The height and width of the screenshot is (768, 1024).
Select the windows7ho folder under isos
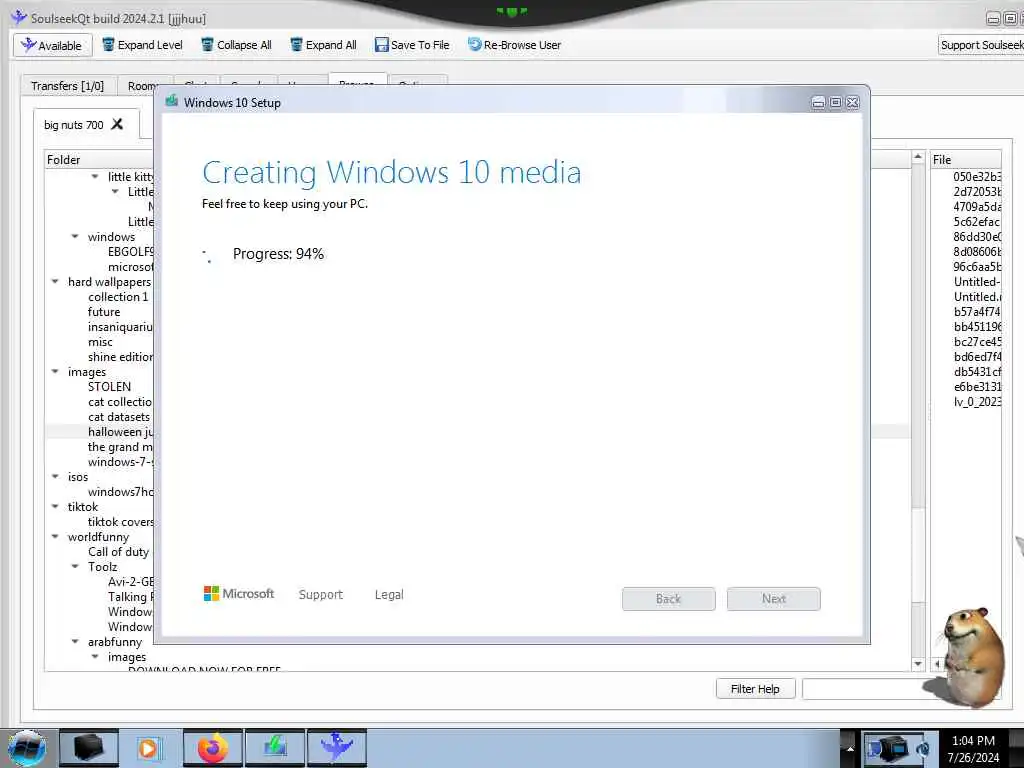[x=120, y=492]
